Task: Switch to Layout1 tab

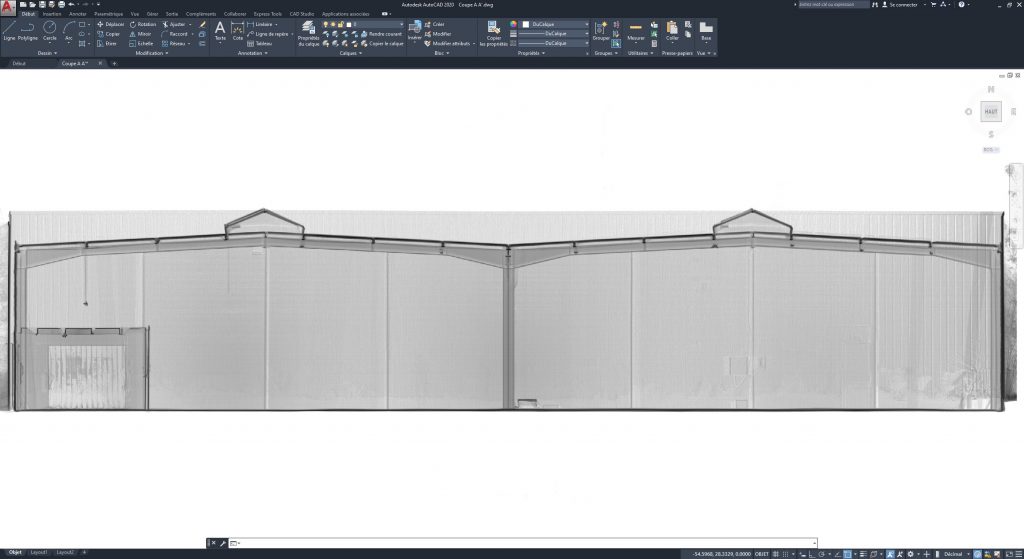Action: [x=39, y=552]
